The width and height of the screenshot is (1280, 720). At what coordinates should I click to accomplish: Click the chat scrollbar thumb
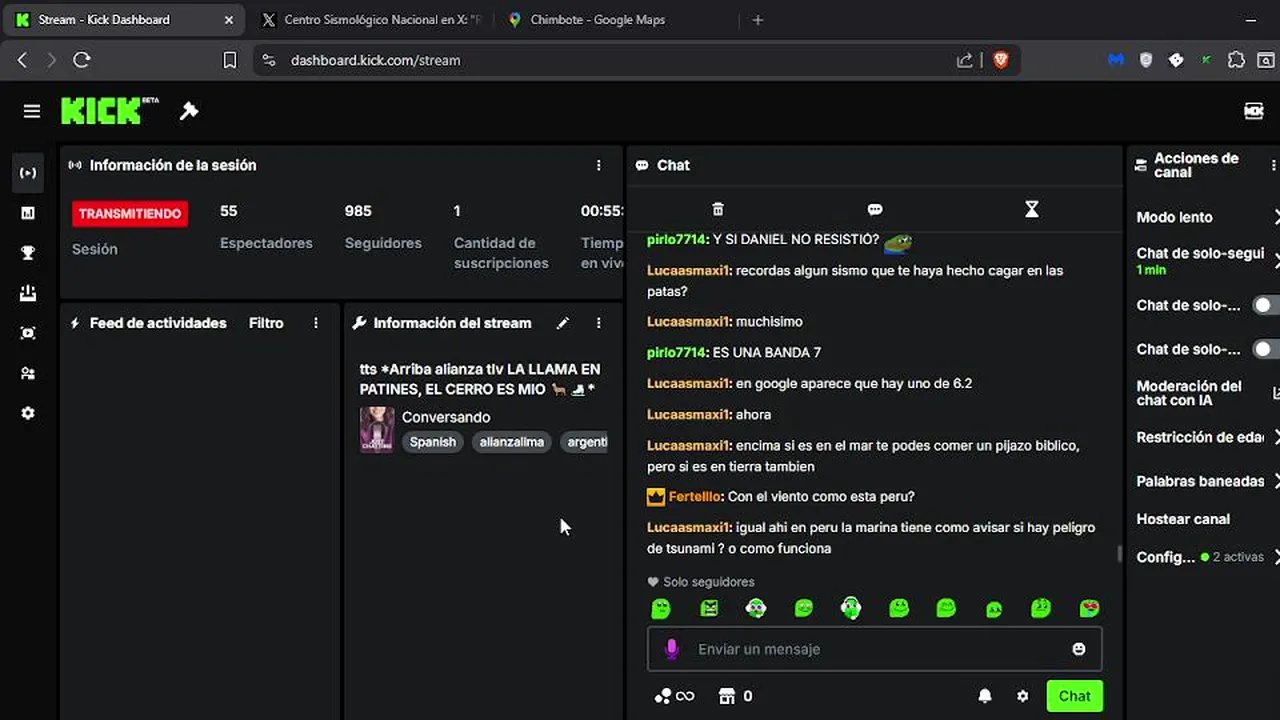(1119, 554)
